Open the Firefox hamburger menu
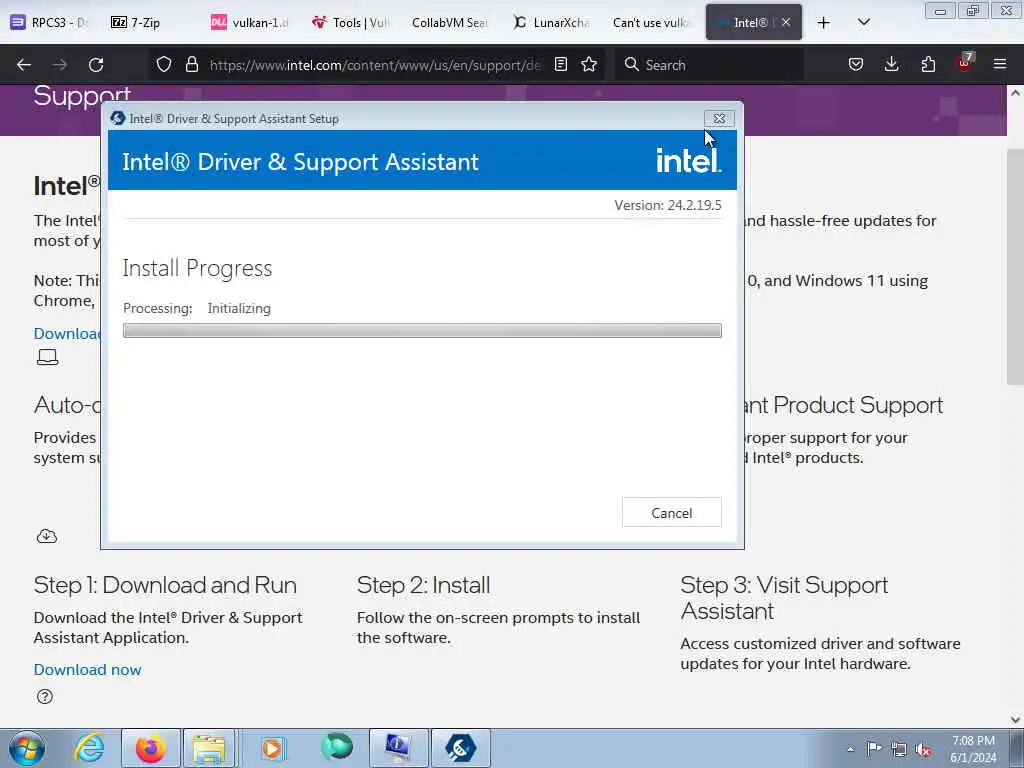The width and height of the screenshot is (1024, 768). pos(1000,64)
